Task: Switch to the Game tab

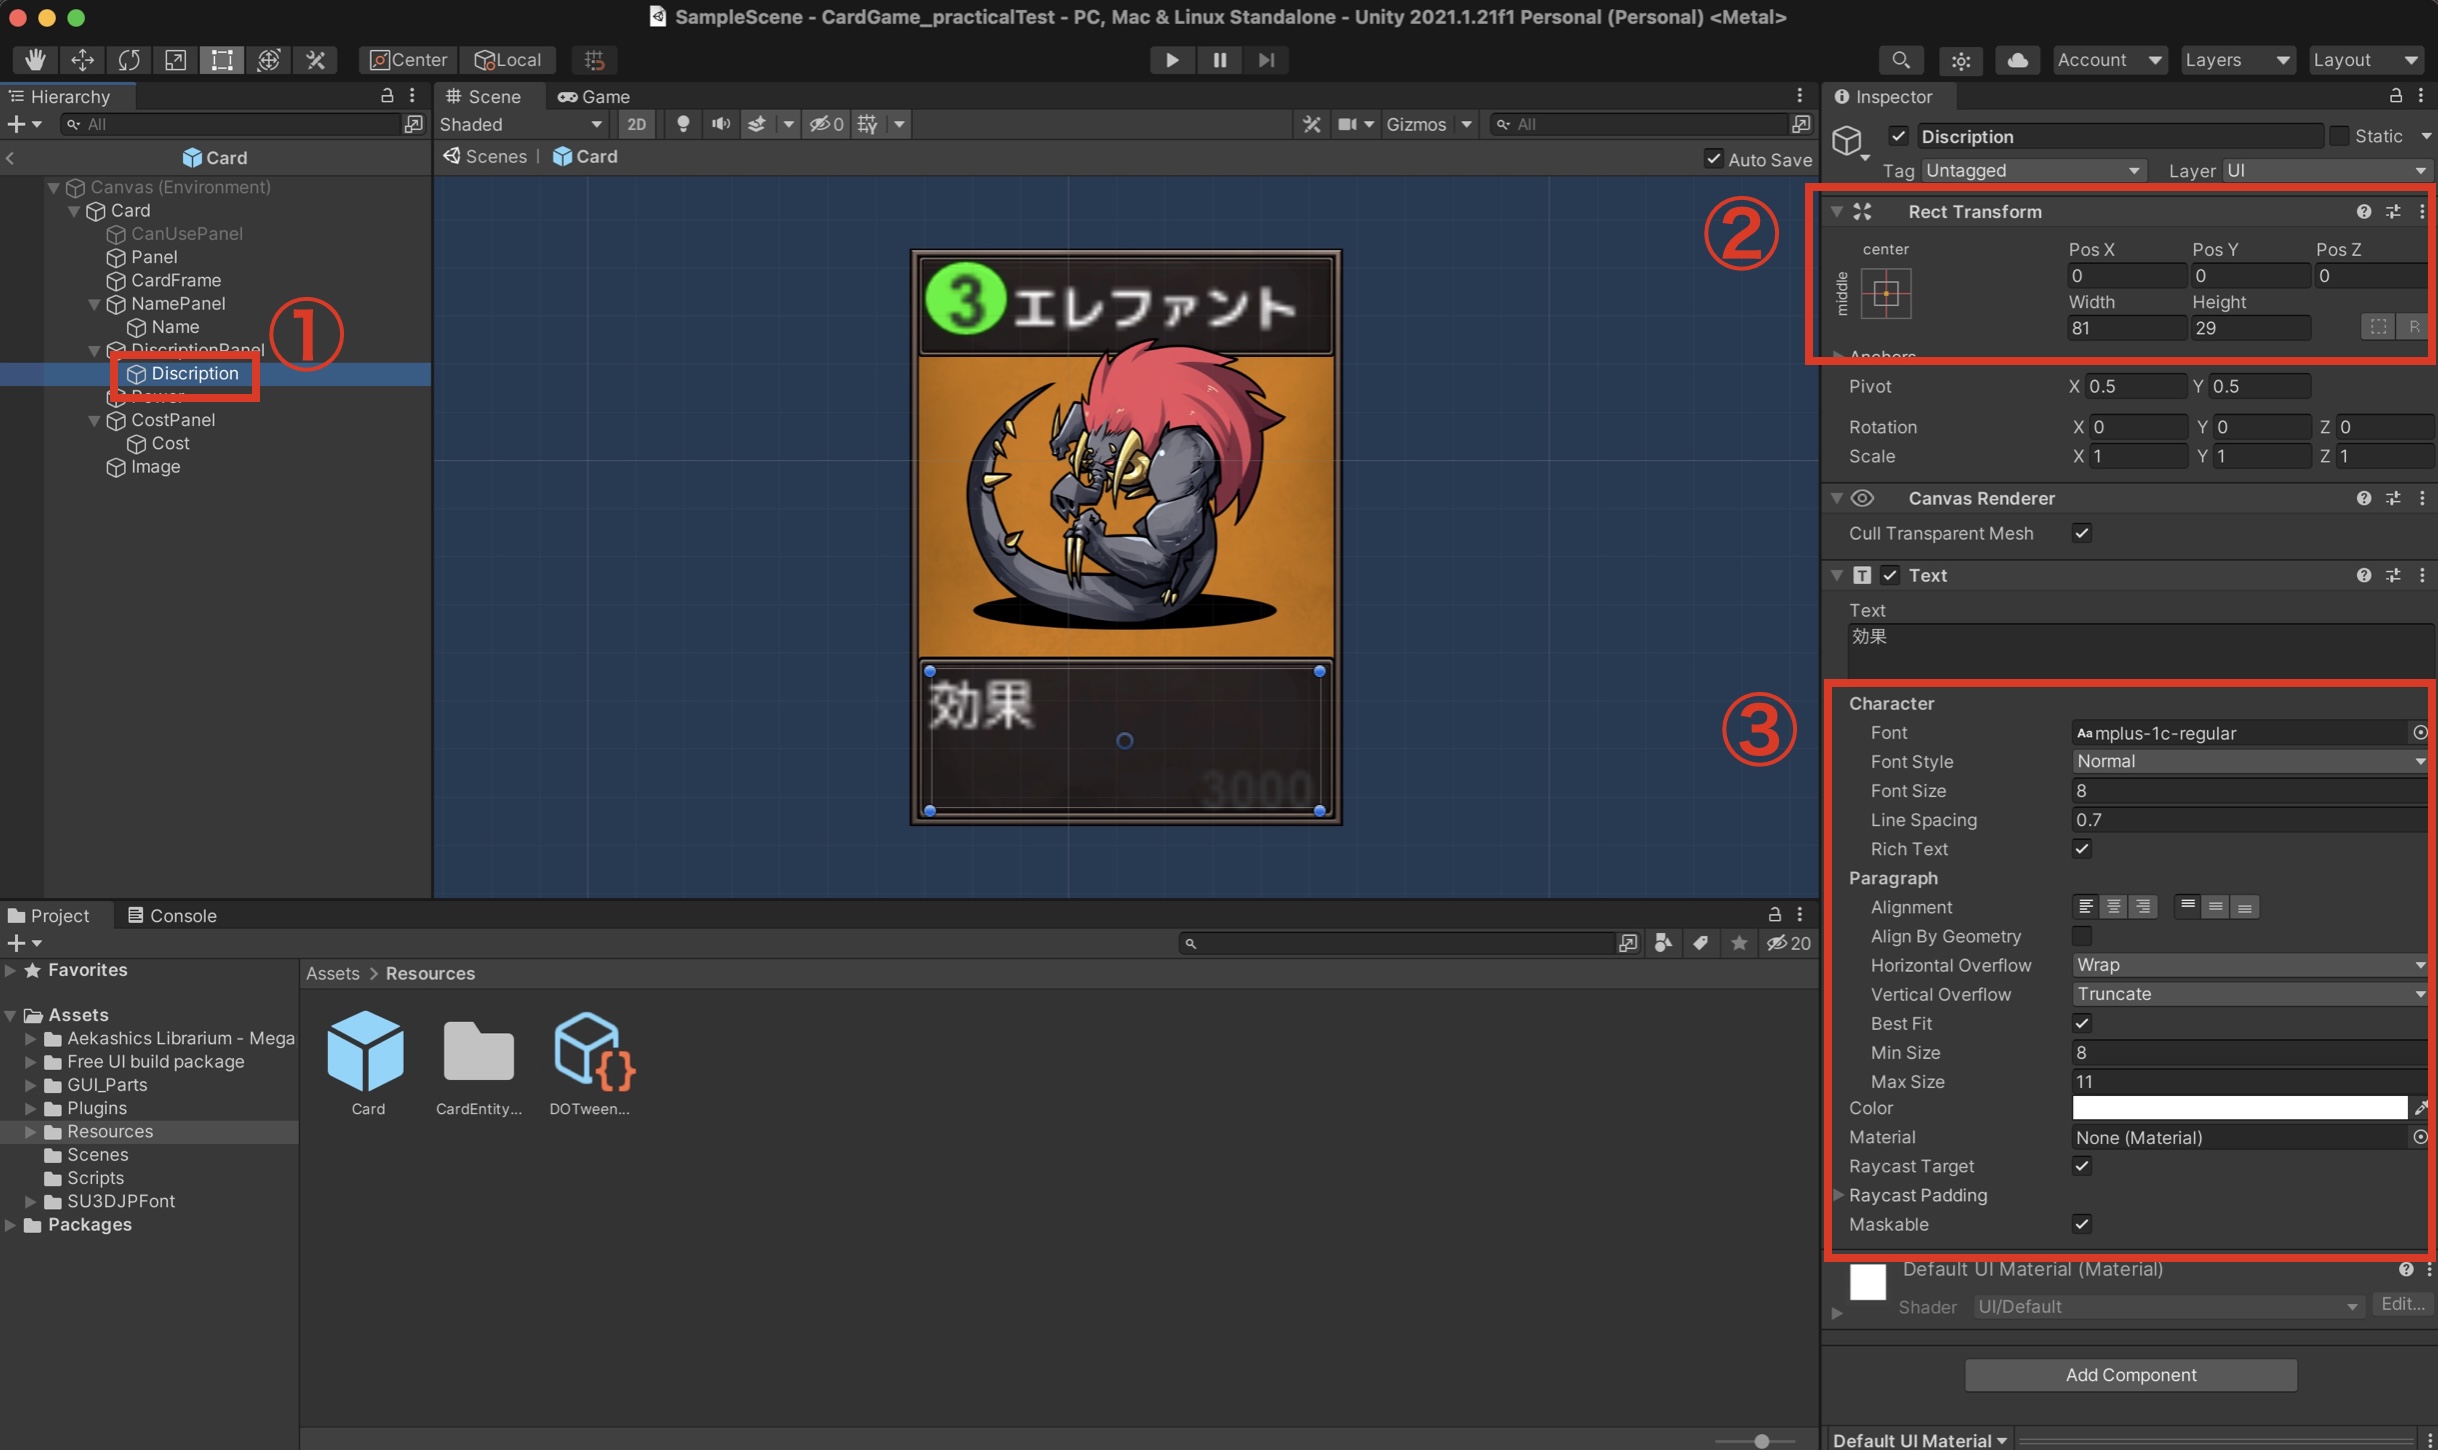Action: pos(594,96)
